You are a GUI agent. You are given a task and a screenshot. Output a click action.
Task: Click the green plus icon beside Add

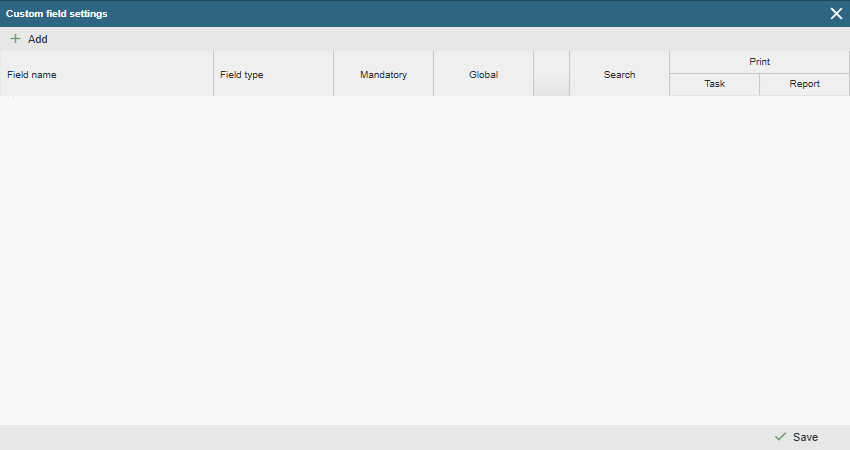pos(15,39)
